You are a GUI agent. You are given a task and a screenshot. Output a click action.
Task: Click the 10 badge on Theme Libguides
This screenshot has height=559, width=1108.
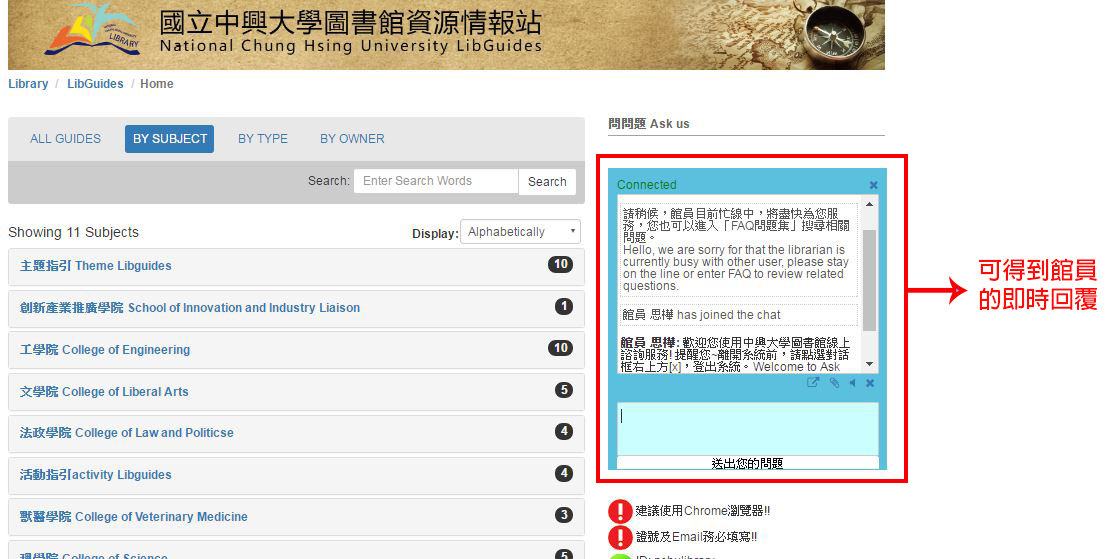(x=560, y=264)
